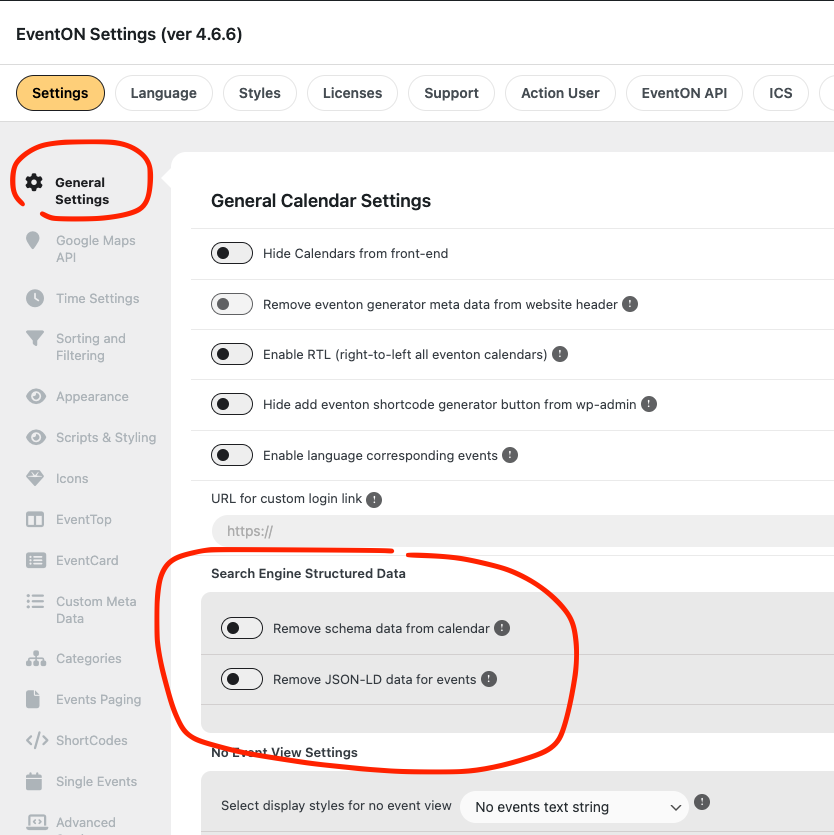834x835 pixels.
Task: Go to Sorting and Filtering section label
Action: click(91, 347)
